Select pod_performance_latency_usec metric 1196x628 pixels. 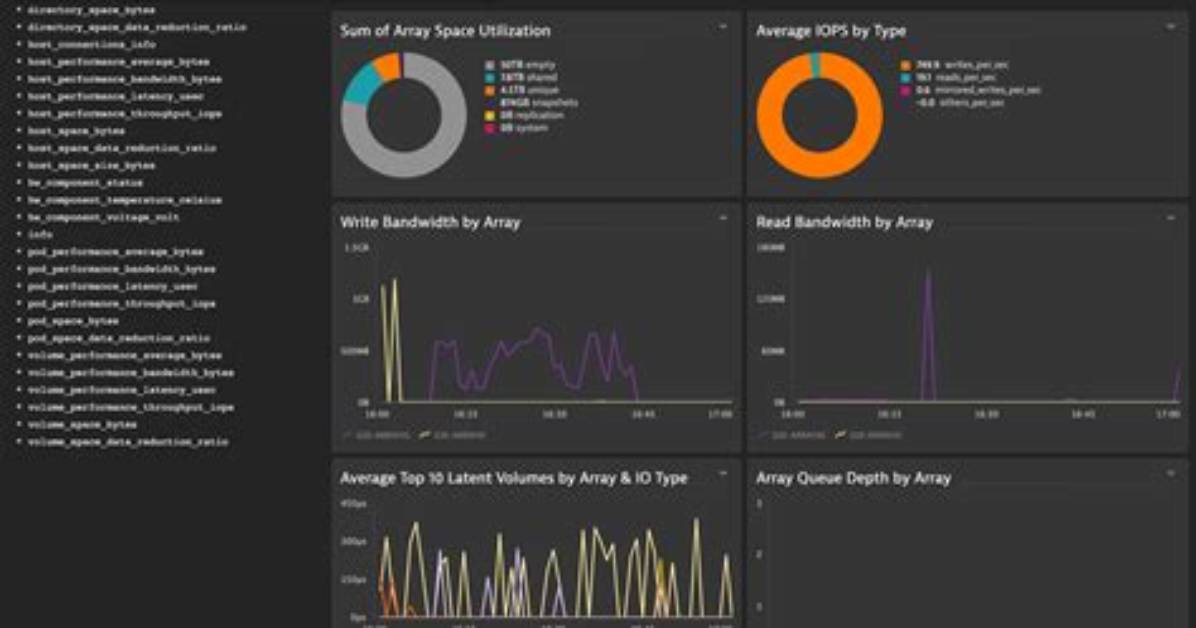112,287
